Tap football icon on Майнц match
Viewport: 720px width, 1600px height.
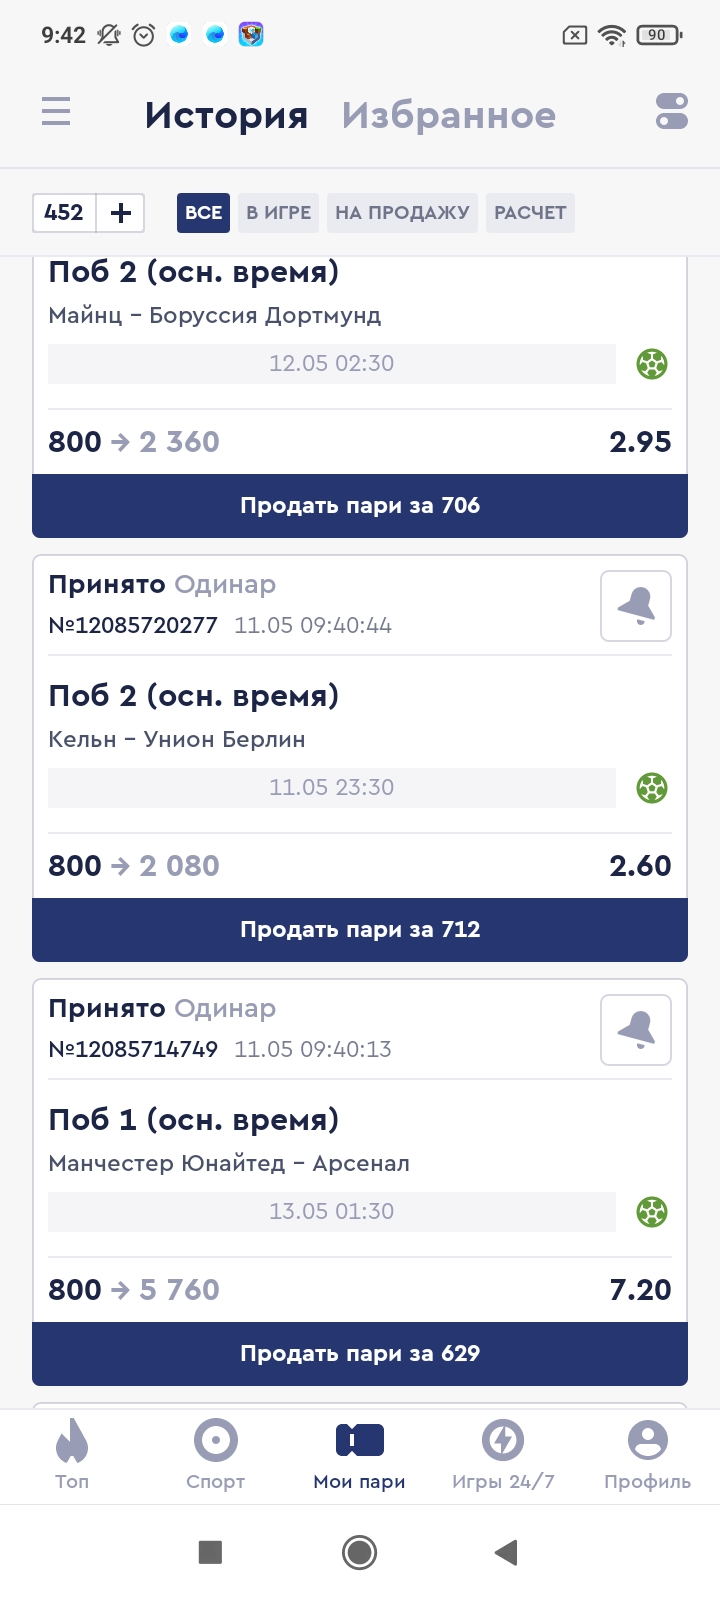coord(652,364)
